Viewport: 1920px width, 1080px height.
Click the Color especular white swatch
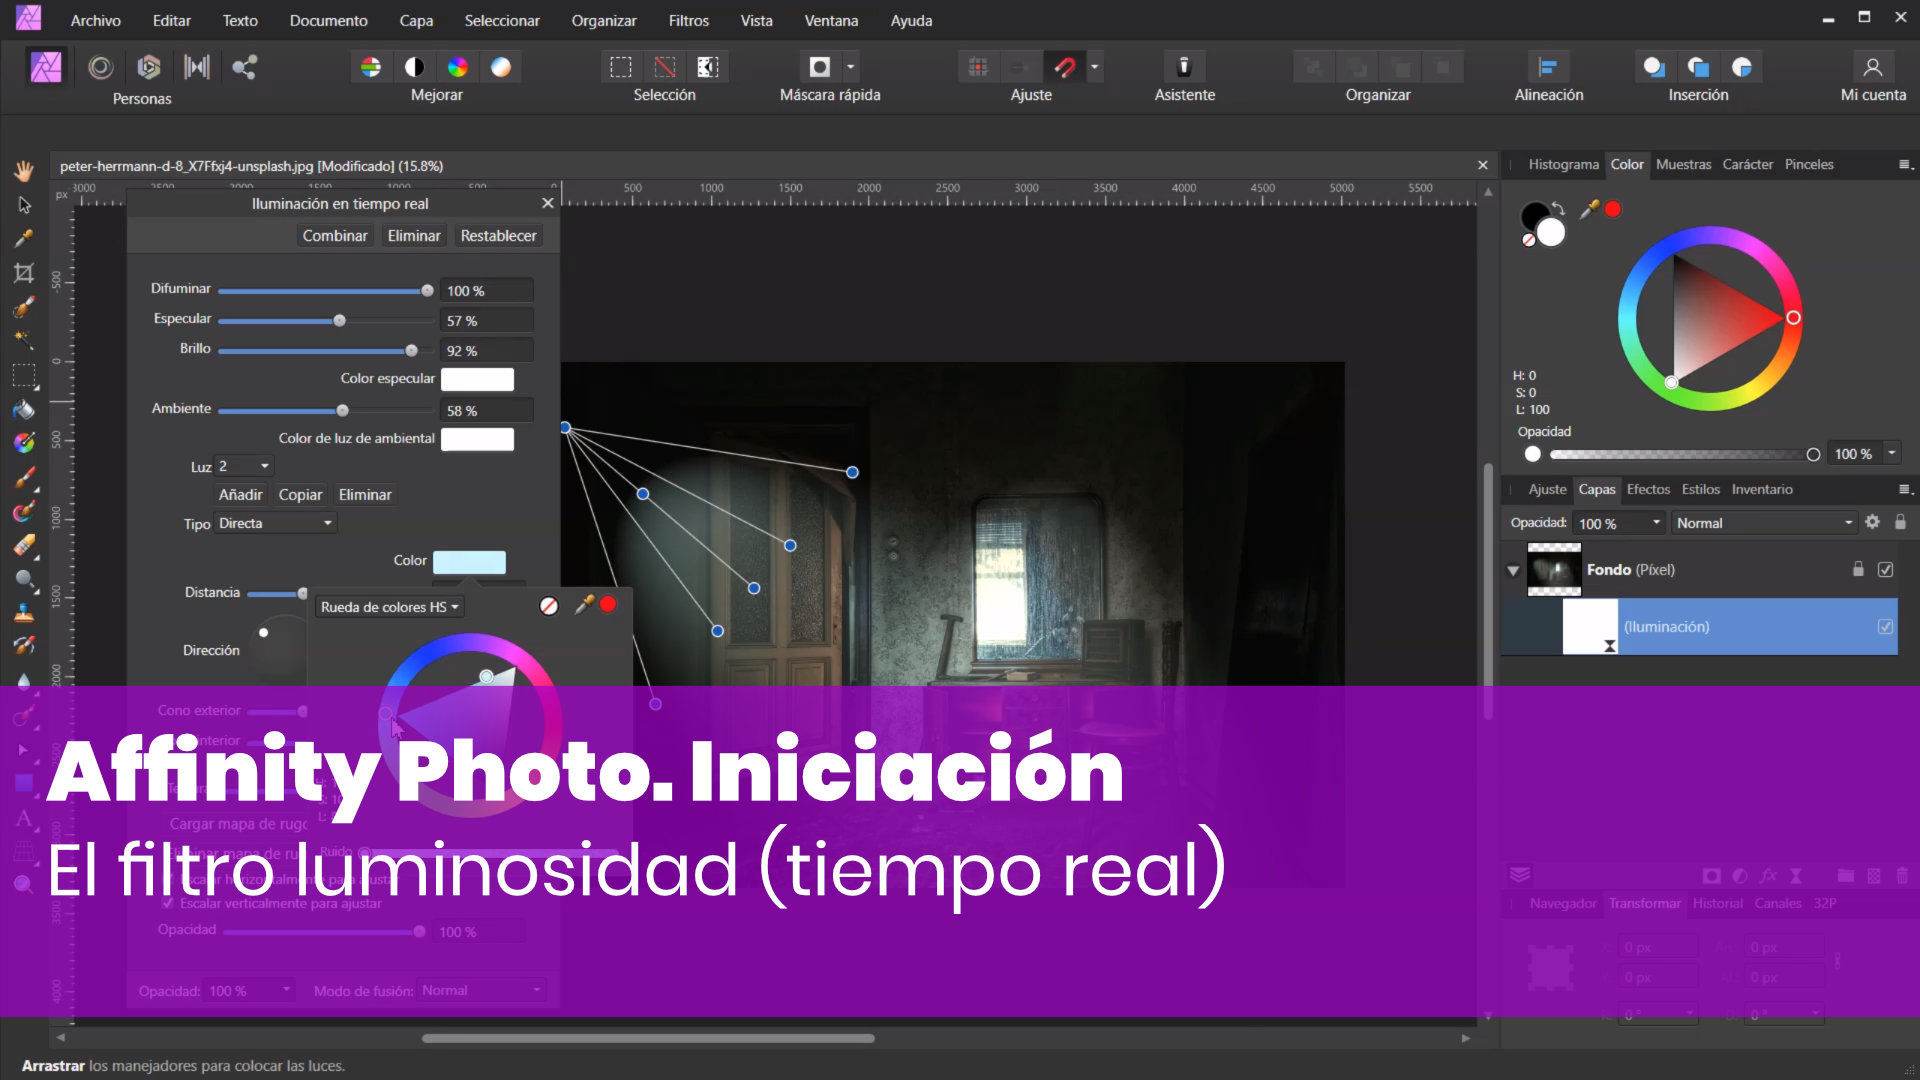pos(477,379)
